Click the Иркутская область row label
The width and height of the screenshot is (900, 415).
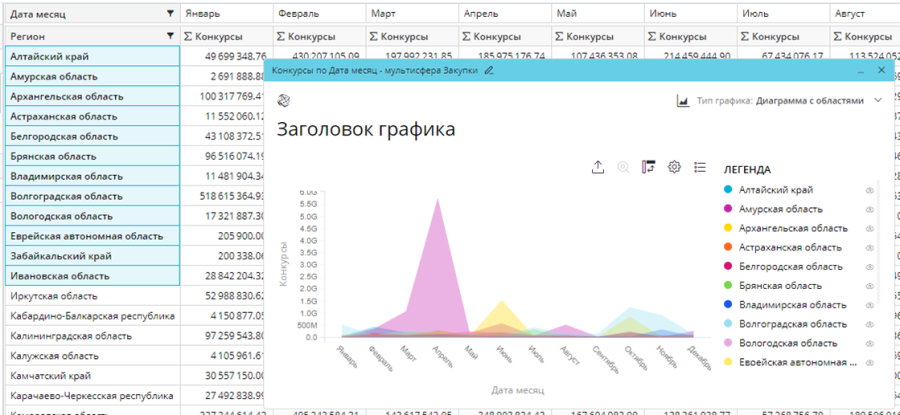54,297
